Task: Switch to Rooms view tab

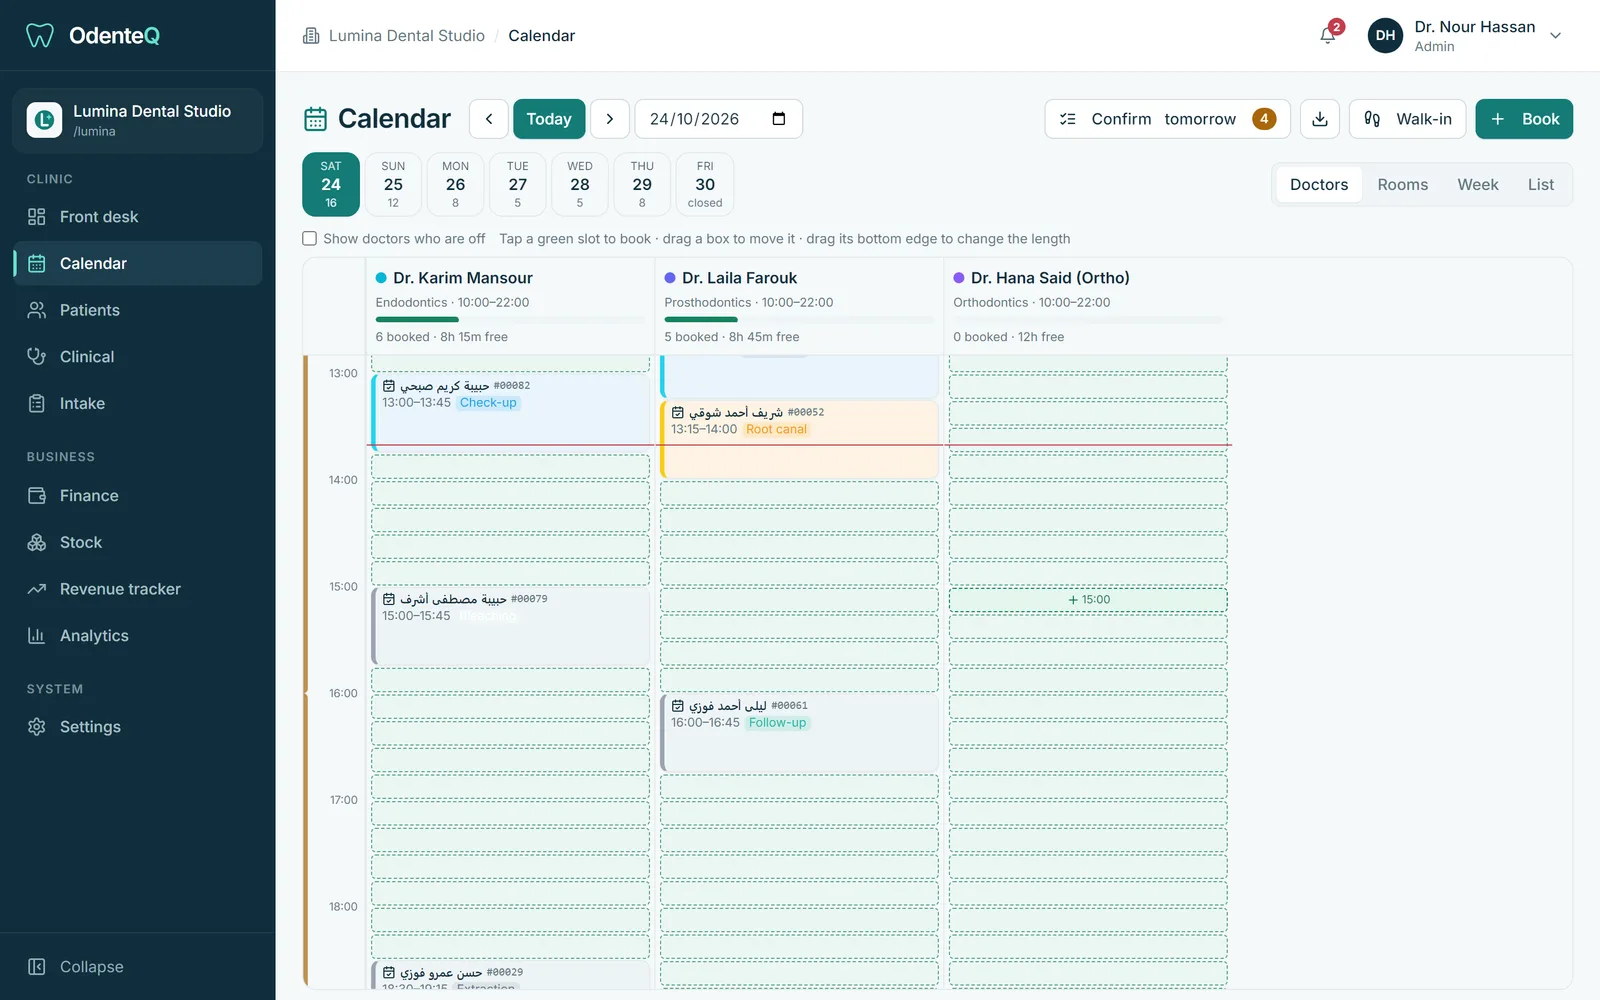Action: (x=1403, y=185)
